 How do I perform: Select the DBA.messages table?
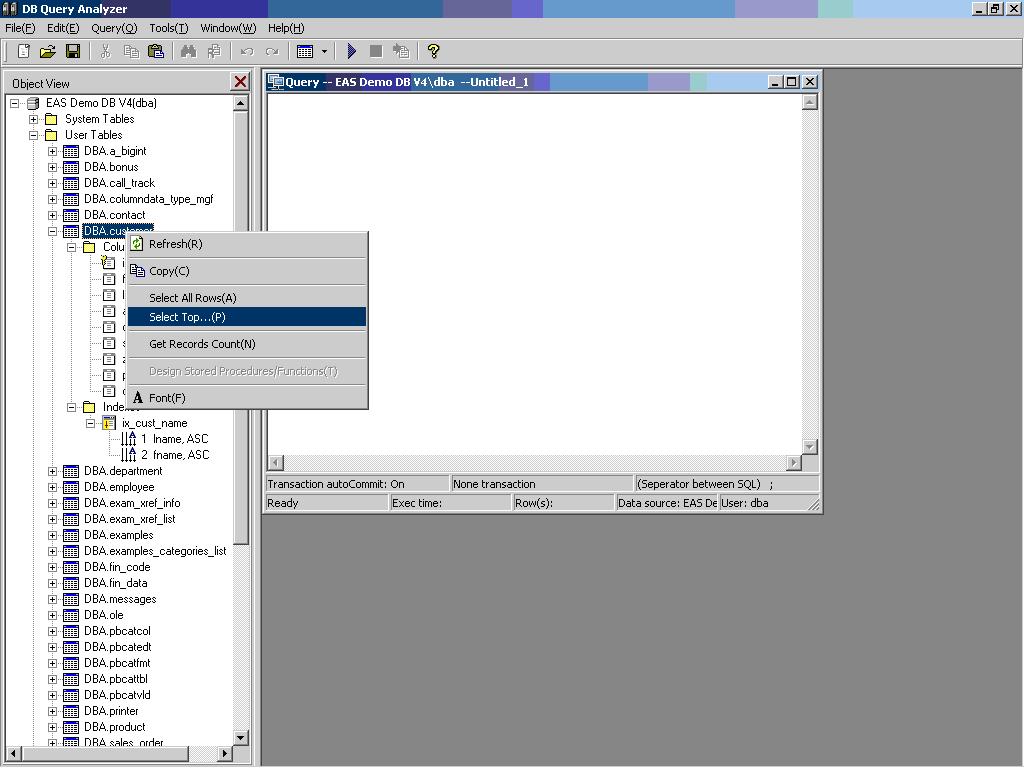click(x=120, y=600)
